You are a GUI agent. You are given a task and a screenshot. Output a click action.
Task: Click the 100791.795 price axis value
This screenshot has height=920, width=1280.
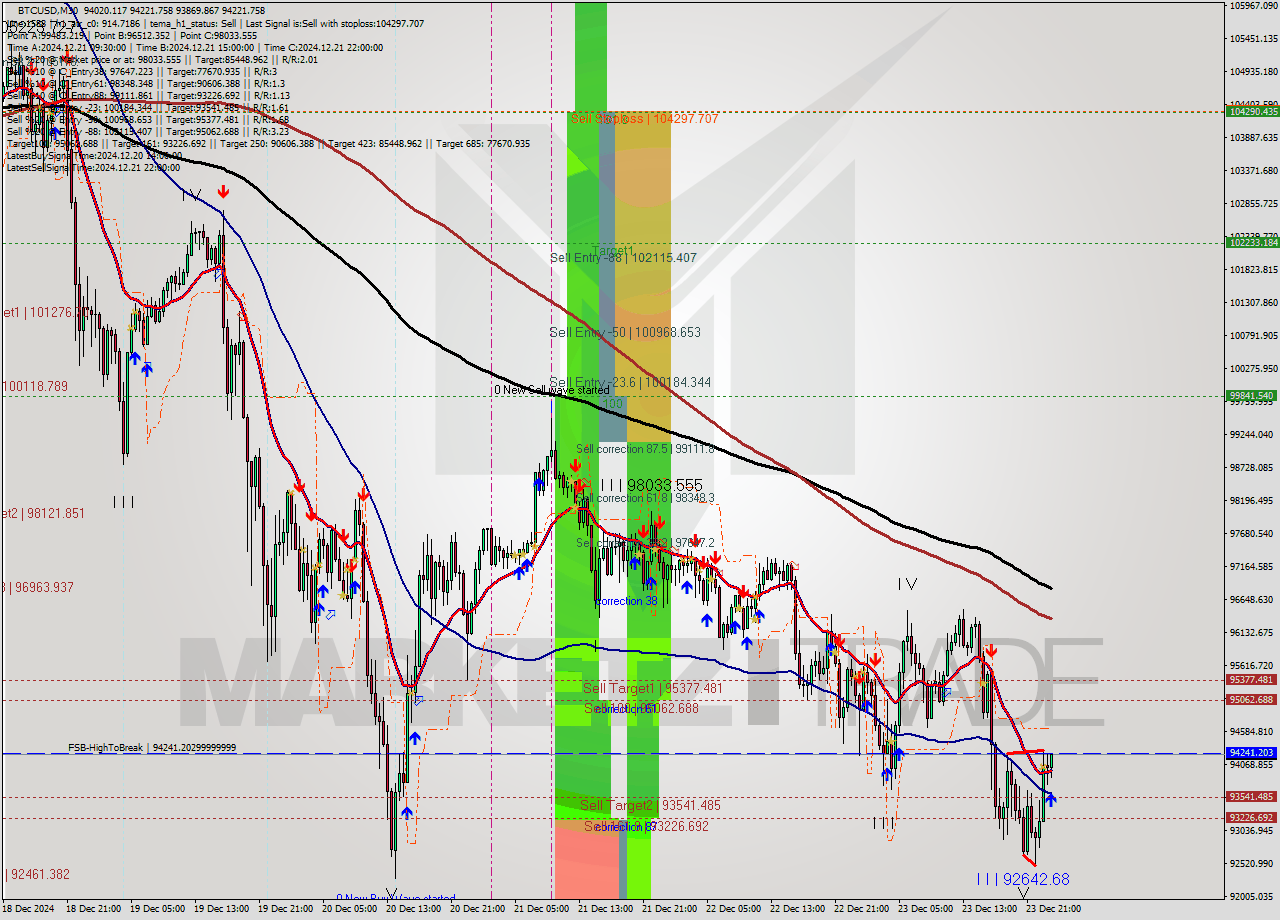(1253, 335)
